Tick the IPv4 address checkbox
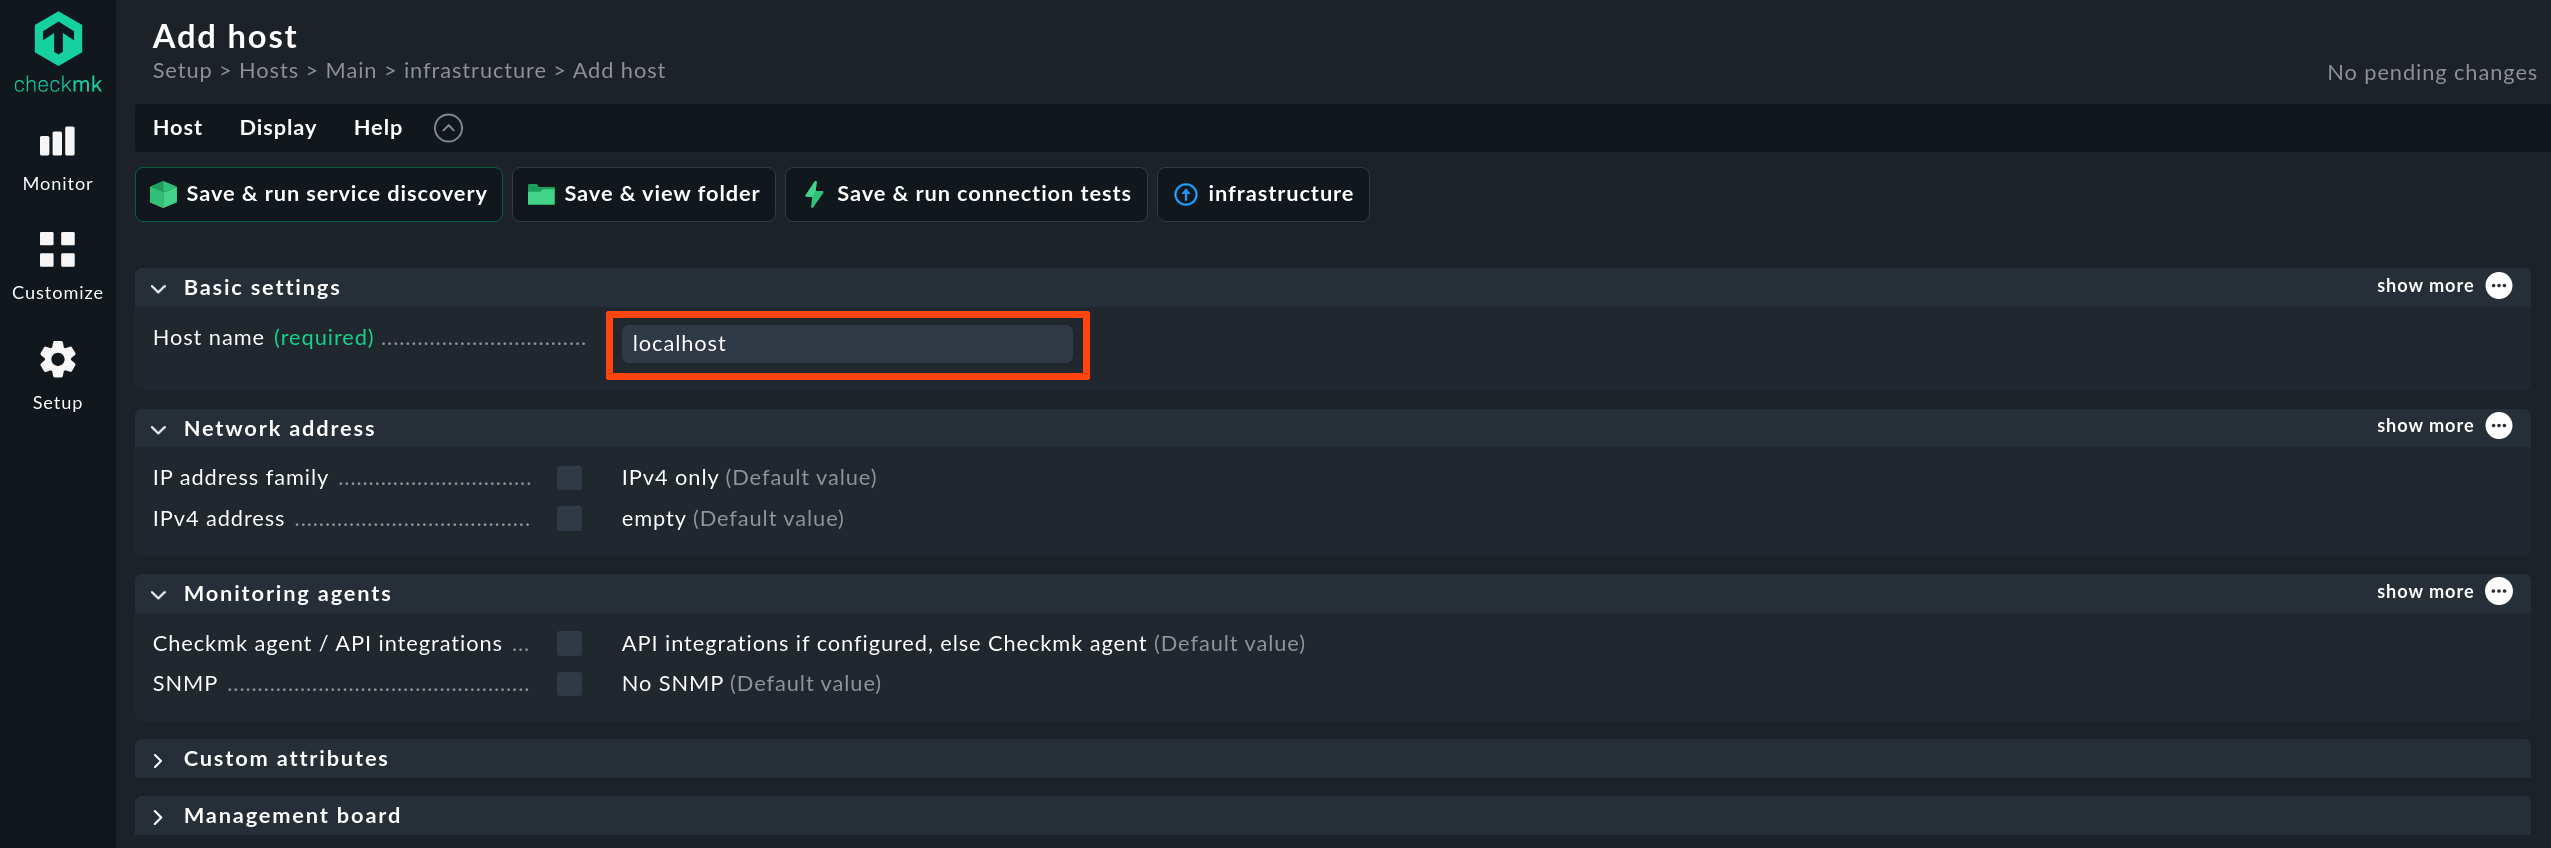The height and width of the screenshot is (848, 2551). click(569, 519)
